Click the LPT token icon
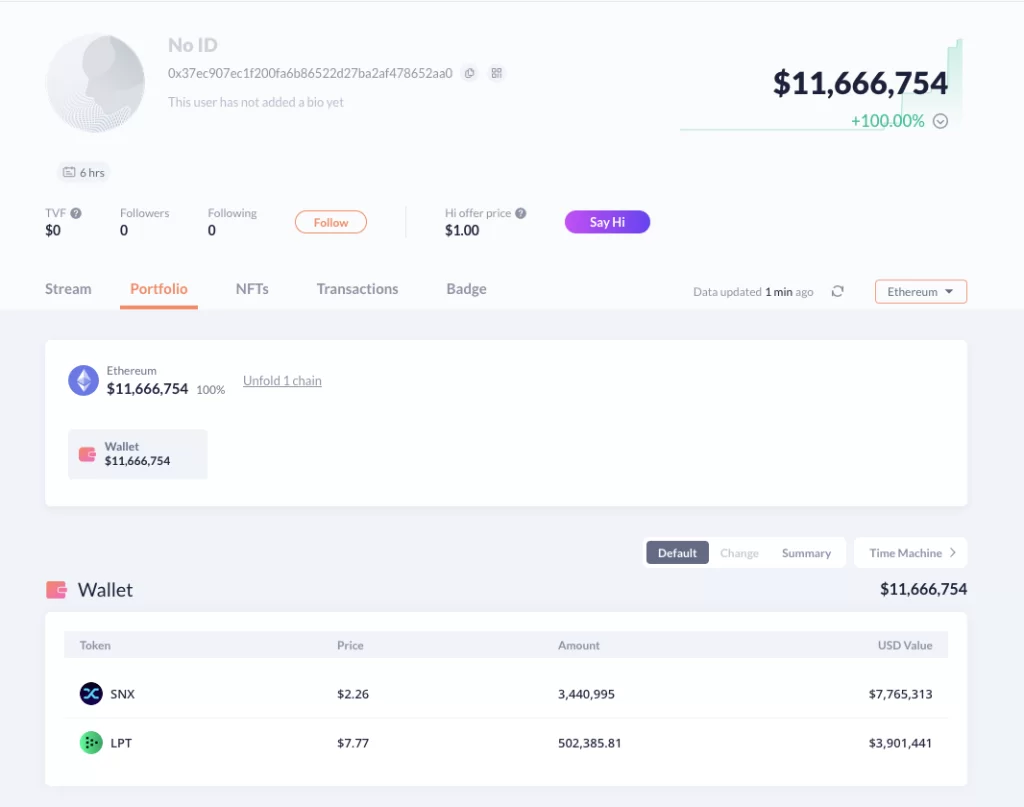 [91, 743]
